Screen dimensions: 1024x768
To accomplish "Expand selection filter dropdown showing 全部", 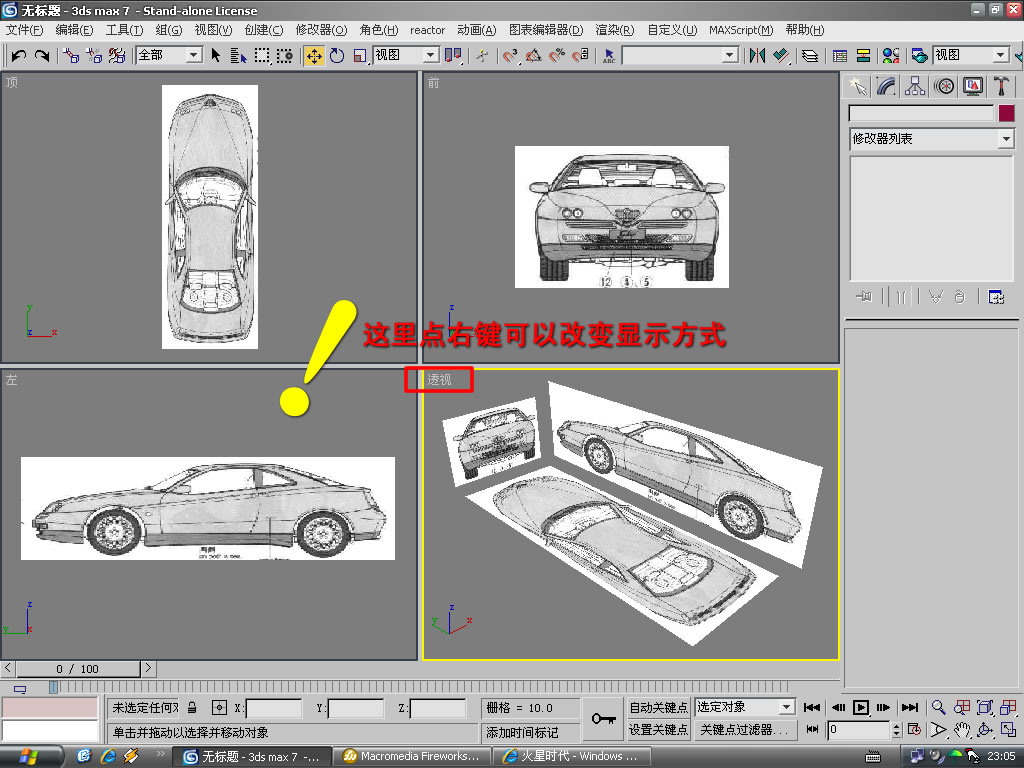I will (x=193, y=55).
